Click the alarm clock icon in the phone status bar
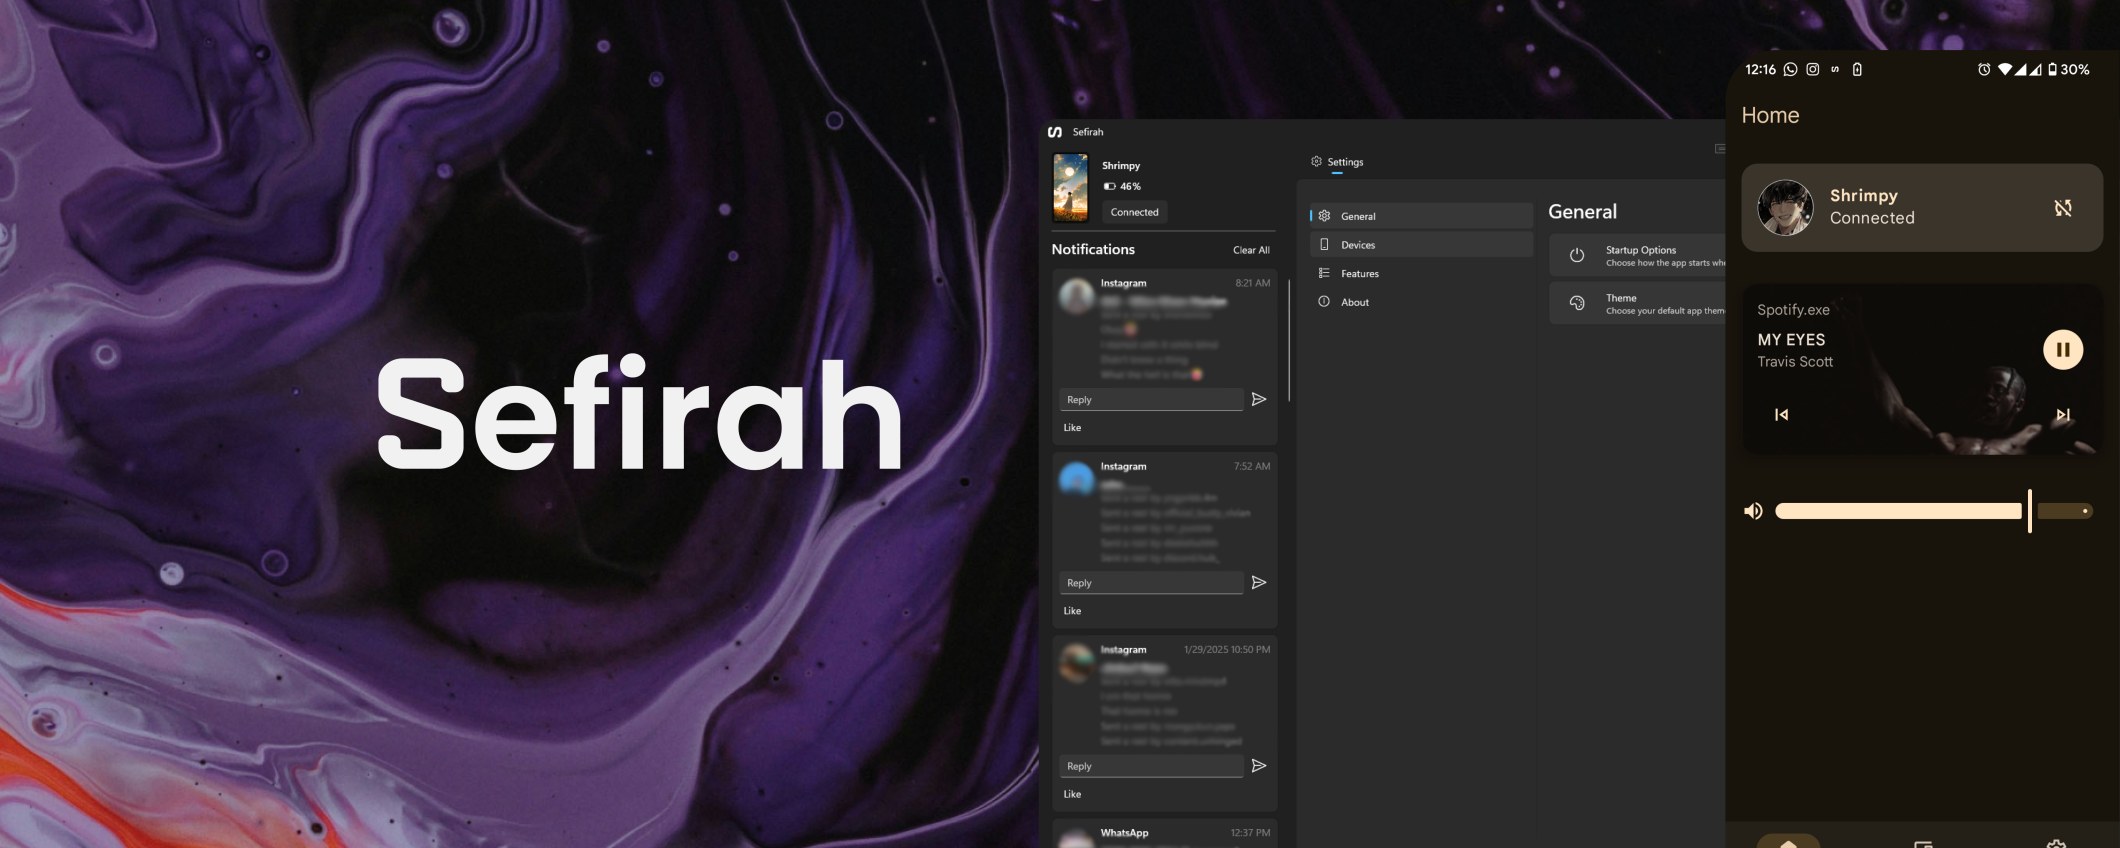The image size is (2120, 848). [1984, 69]
